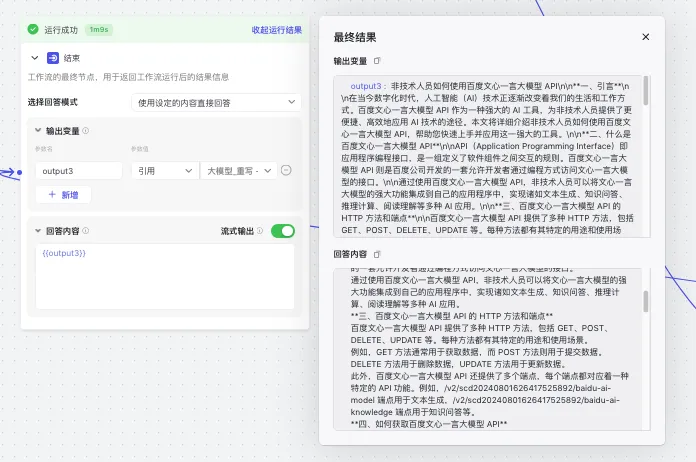Copy output variables with the copy icon

tap(377, 61)
